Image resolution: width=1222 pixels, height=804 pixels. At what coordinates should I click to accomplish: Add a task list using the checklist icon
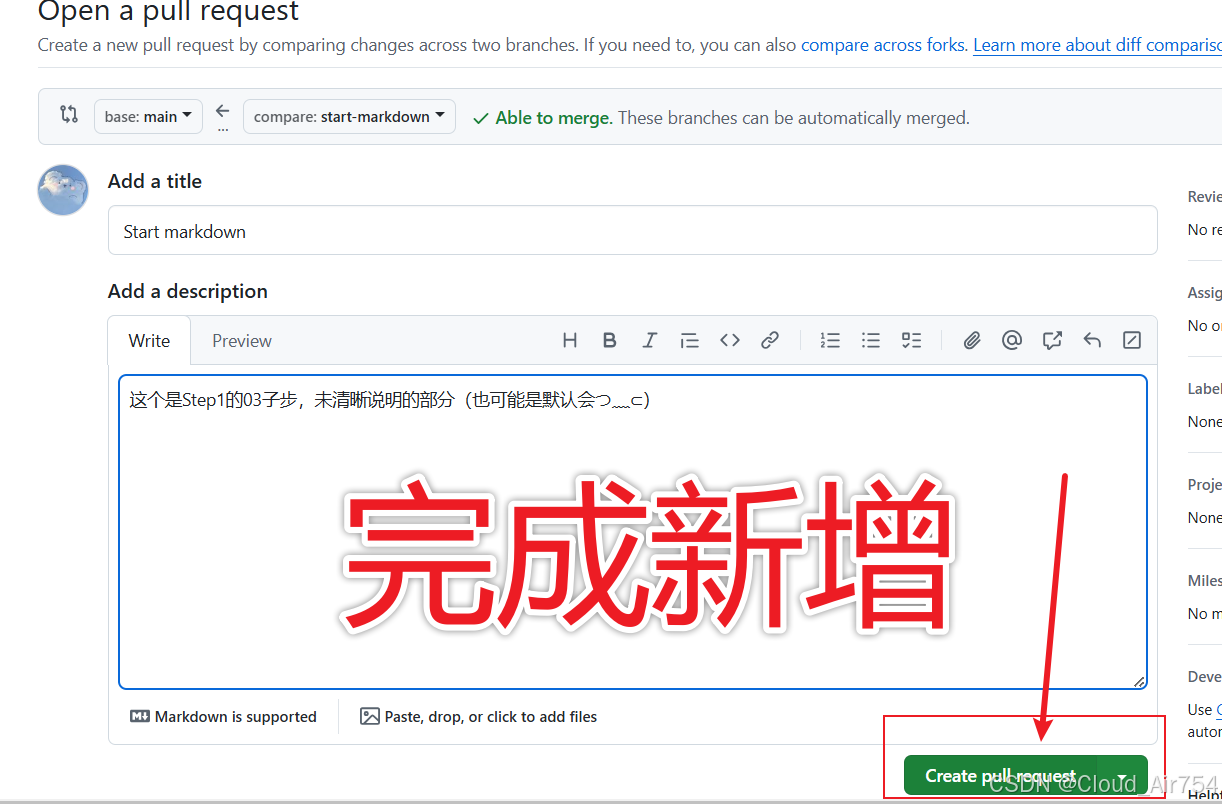click(x=911, y=340)
